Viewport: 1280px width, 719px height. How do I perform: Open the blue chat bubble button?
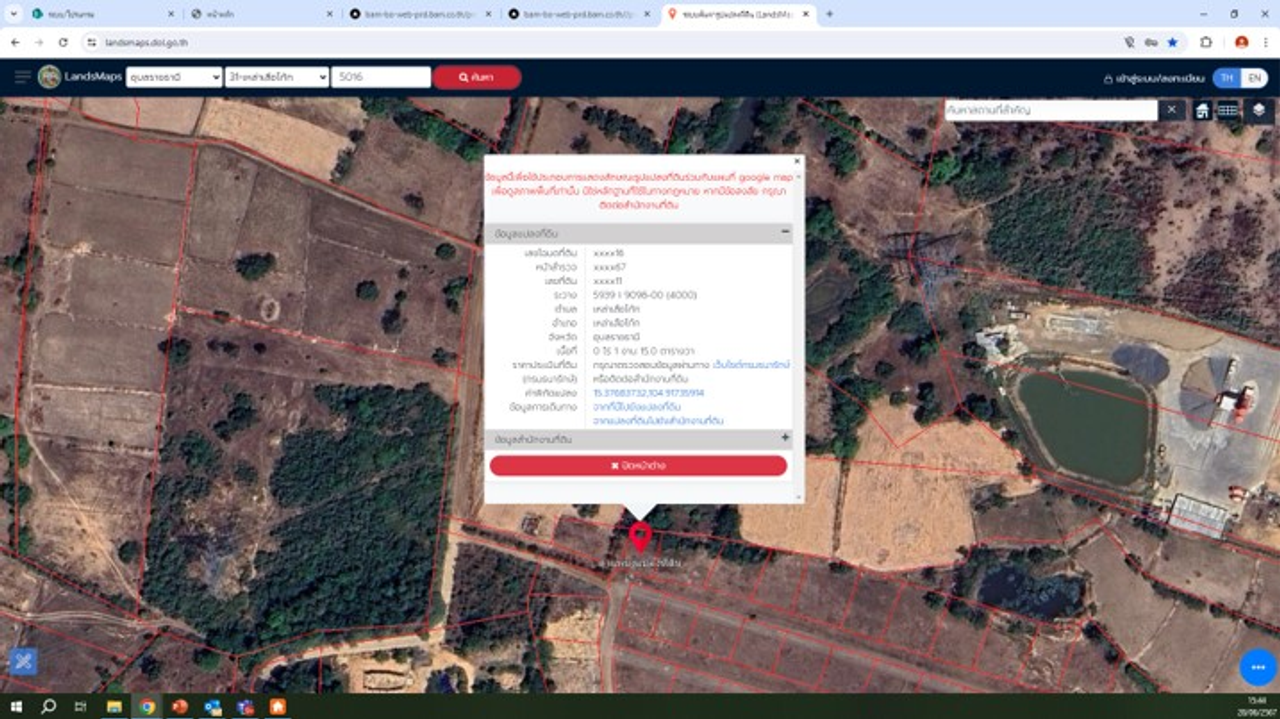[1257, 667]
